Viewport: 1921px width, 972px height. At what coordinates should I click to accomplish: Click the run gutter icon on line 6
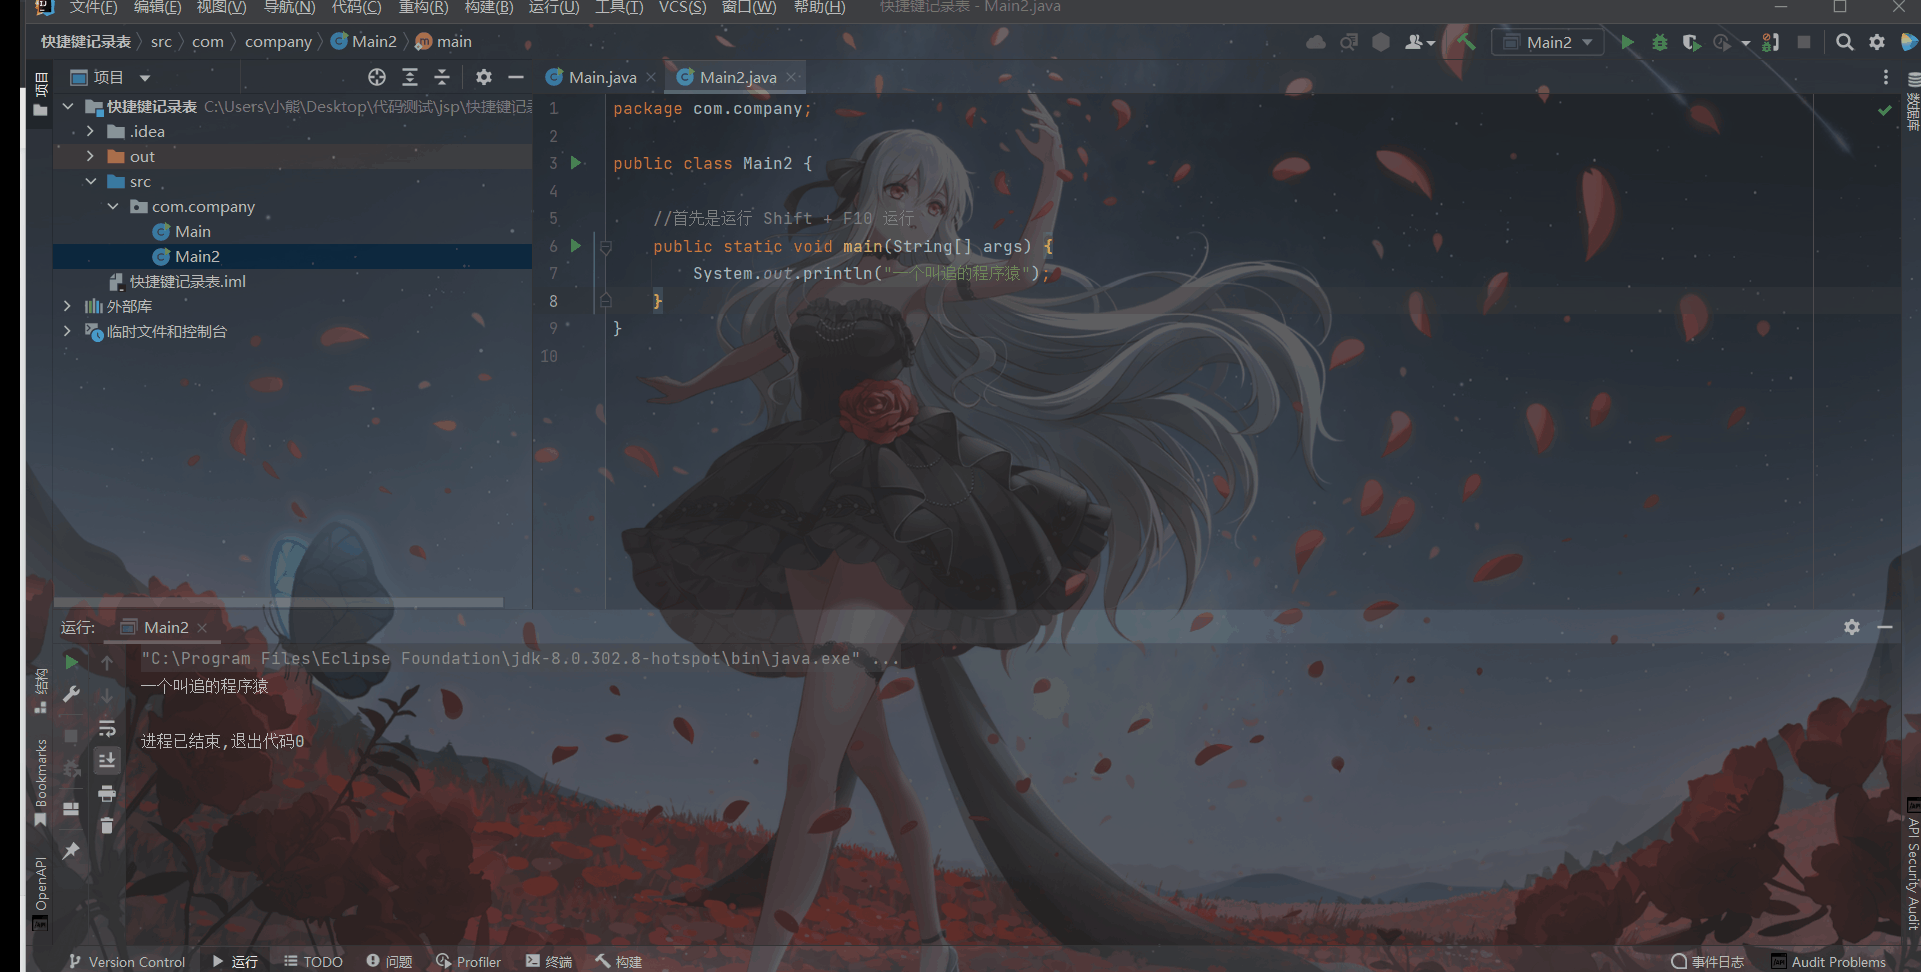click(575, 246)
